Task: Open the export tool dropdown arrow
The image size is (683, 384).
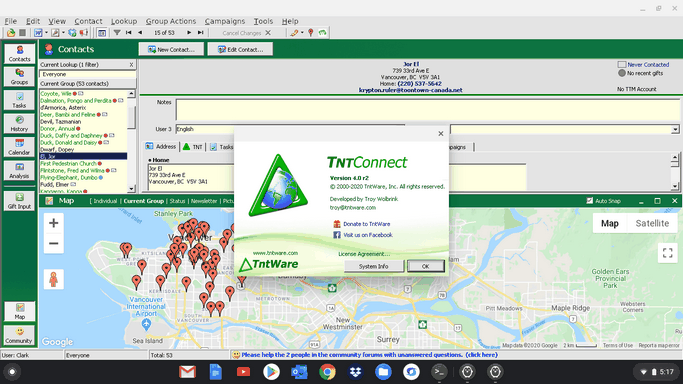Action: click(63, 33)
